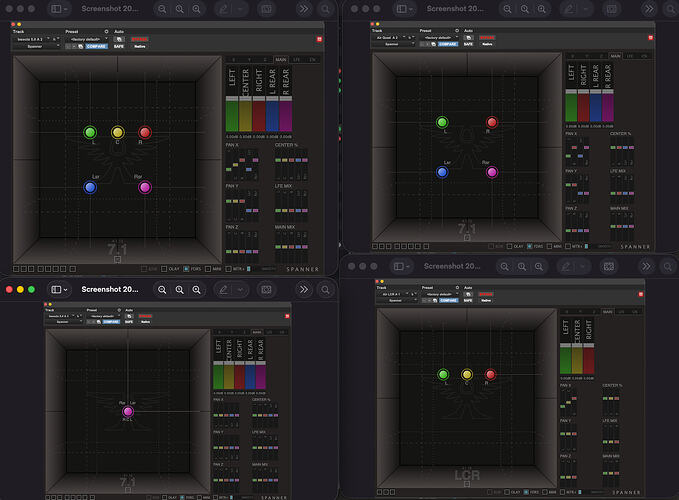Click the blue L REAR meter in five-puck window
Viewport: 679px width, 500px height.
click(x=272, y=115)
